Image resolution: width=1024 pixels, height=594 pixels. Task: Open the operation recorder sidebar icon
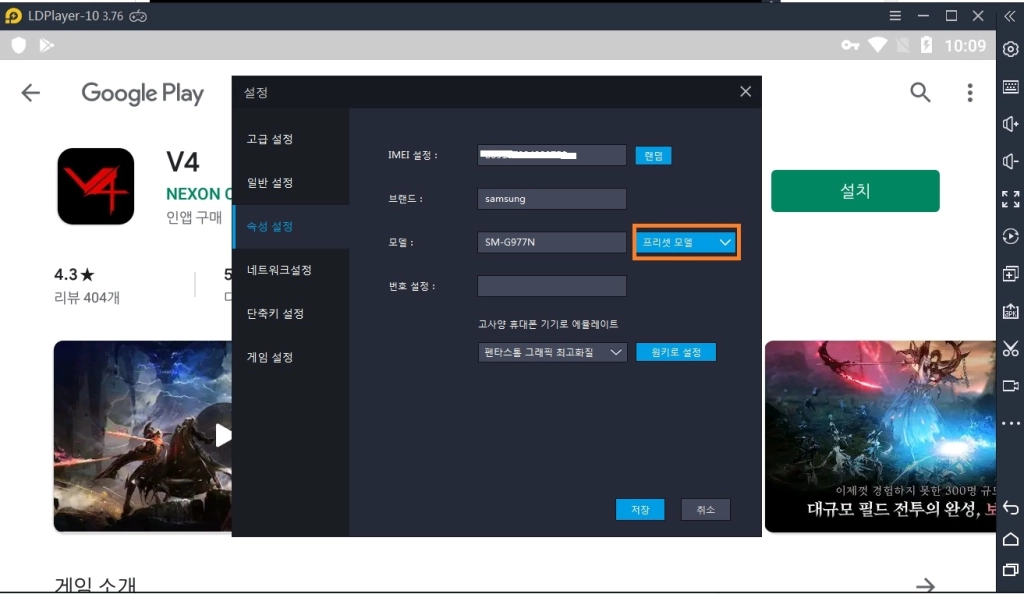[1010, 236]
